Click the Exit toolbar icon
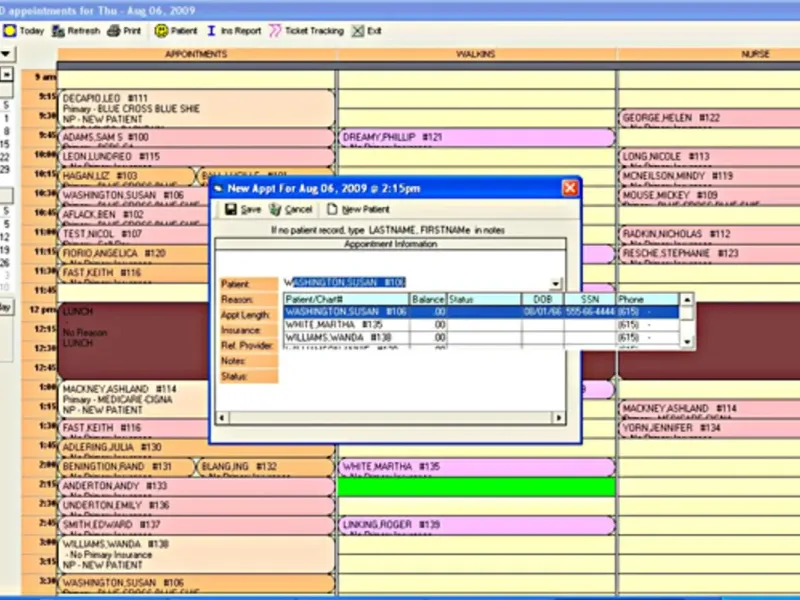This screenshot has height=600, width=800. pyautogui.click(x=358, y=31)
